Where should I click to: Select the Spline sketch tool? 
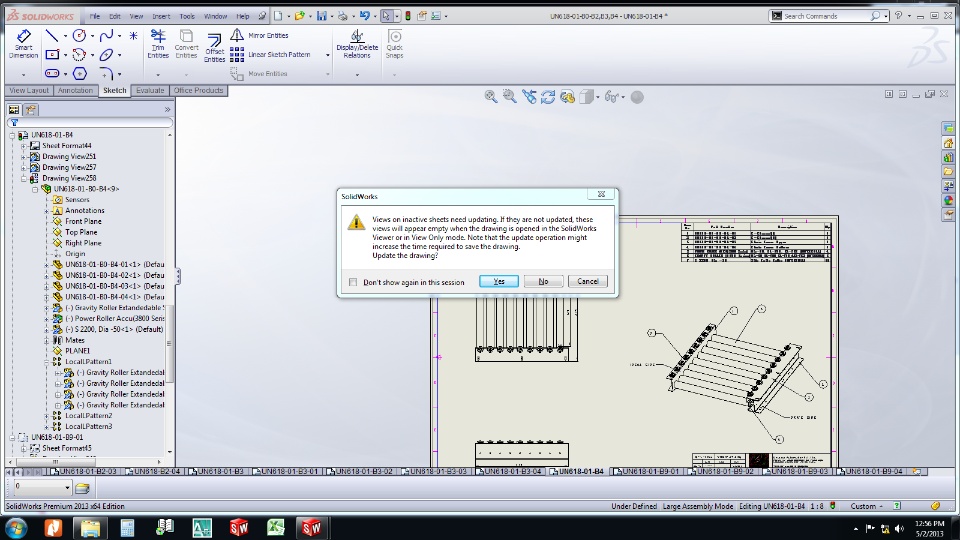(106, 36)
